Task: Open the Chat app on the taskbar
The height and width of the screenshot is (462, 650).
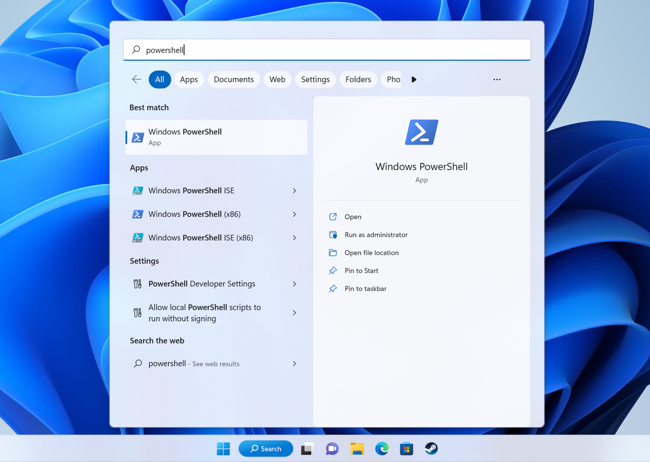Action: [x=332, y=449]
